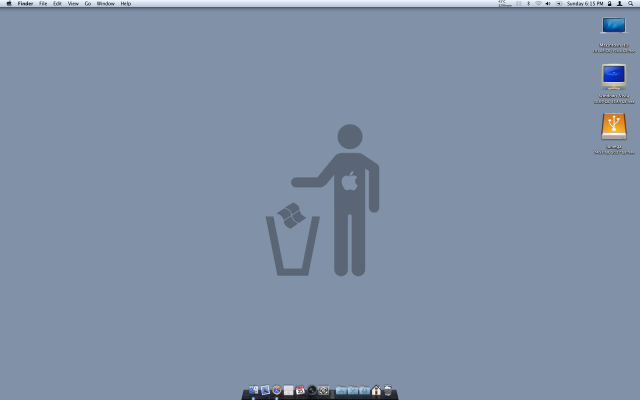This screenshot has width=640, height=400.
Task: Open the Go menu
Action: pyautogui.click(x=88, y=3)
